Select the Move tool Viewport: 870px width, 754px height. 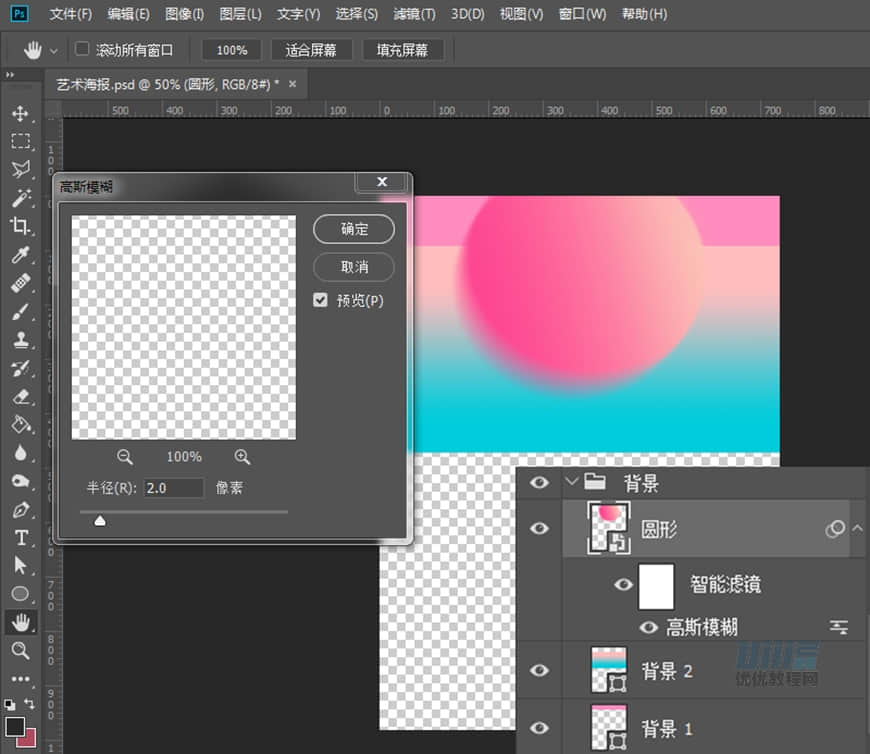click(x=20, y=114)
